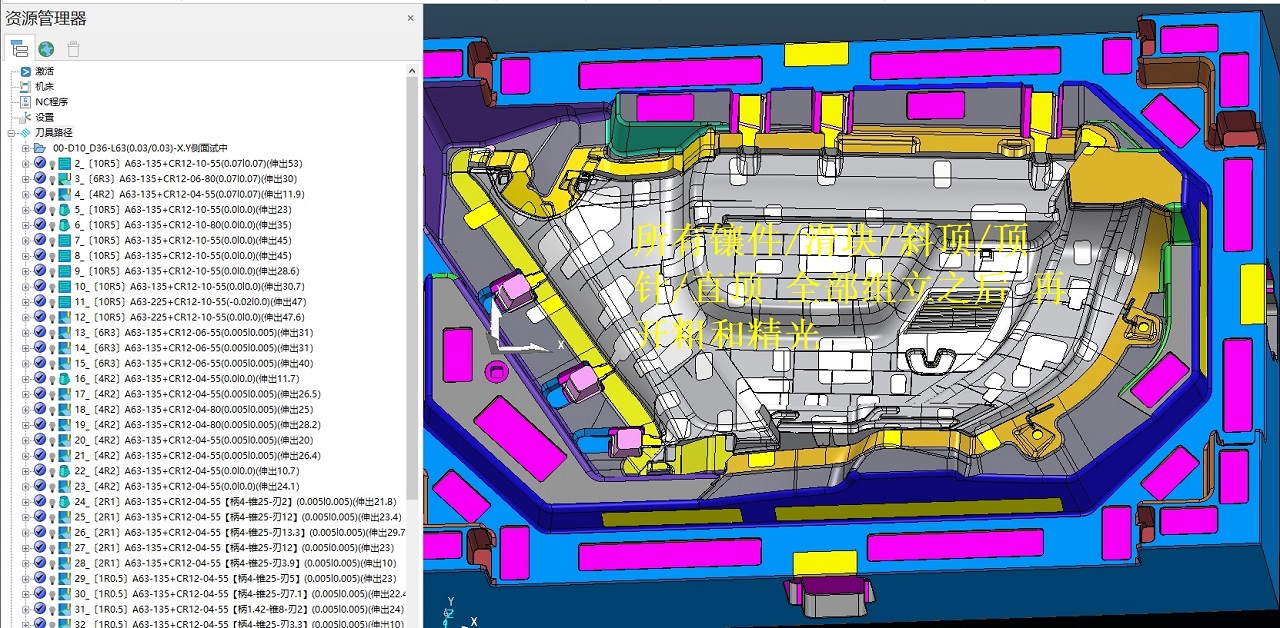Image resolution: width=1280 pixels, height=628 pixels.
Task: Switch to the explorer tree view tab
Action: 19,47
